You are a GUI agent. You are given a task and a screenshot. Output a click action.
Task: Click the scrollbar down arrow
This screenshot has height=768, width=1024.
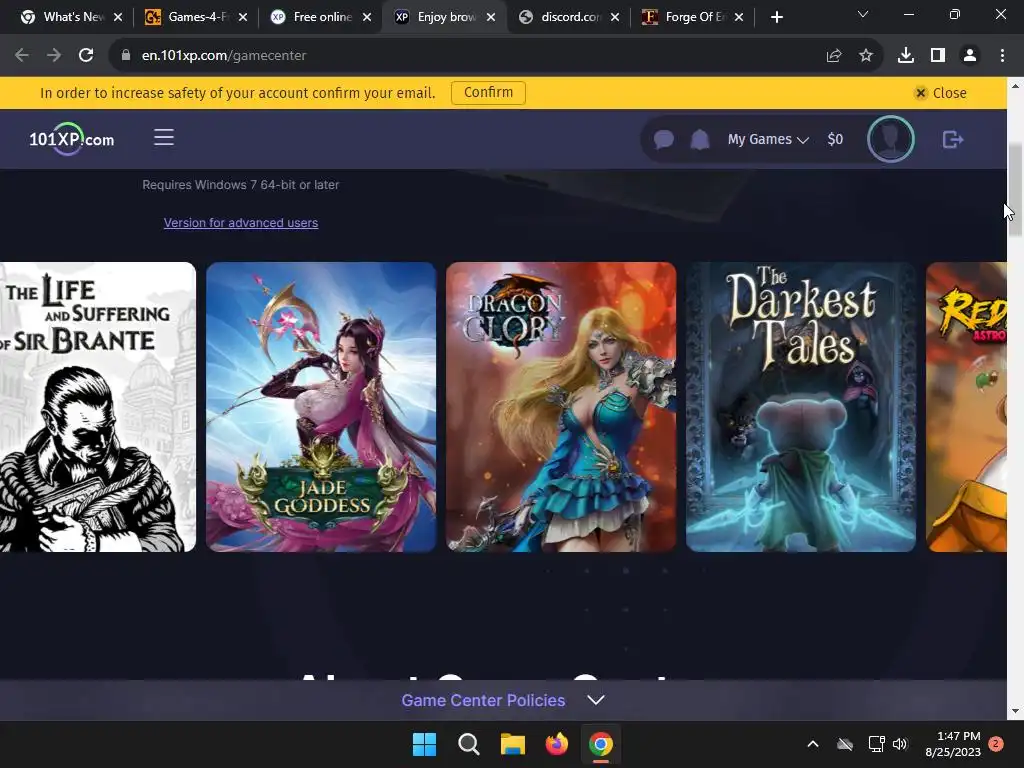click(1015, 711)
